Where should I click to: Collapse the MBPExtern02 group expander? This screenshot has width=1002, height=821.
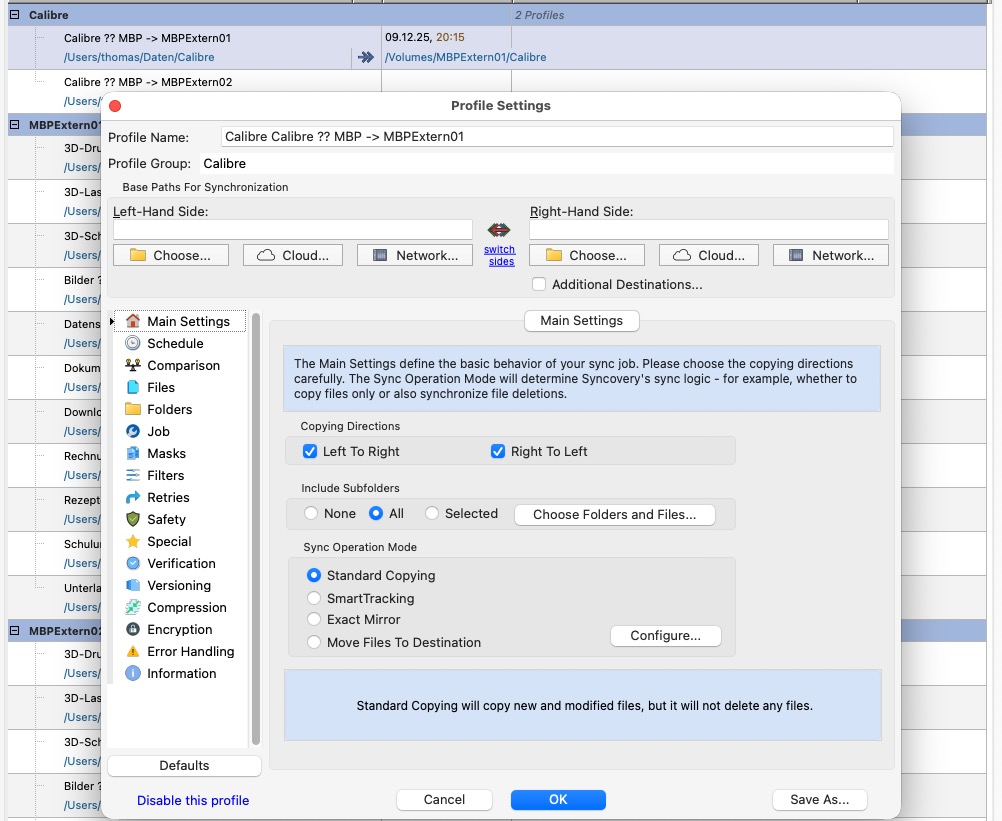tap(15, 631)
